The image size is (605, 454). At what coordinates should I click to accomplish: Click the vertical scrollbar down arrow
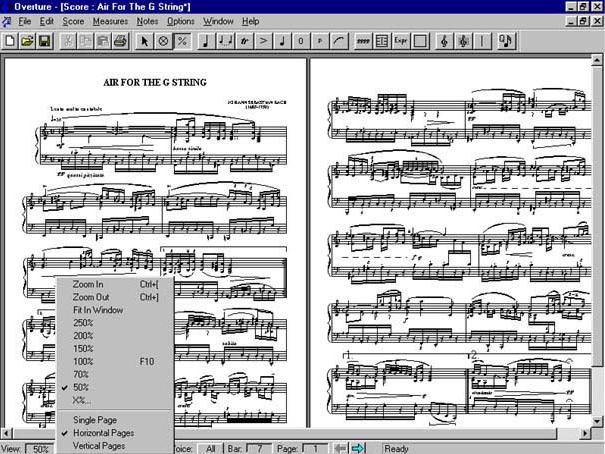click(x=597, y=421)
